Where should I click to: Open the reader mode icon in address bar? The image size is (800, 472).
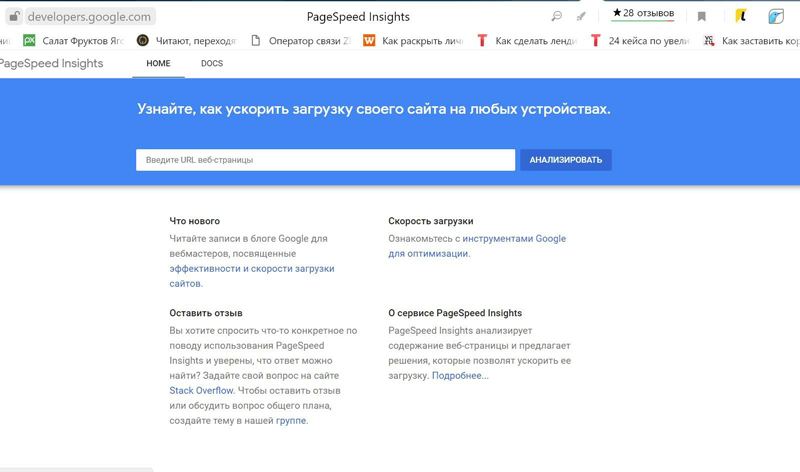click(x=557, y=16)
